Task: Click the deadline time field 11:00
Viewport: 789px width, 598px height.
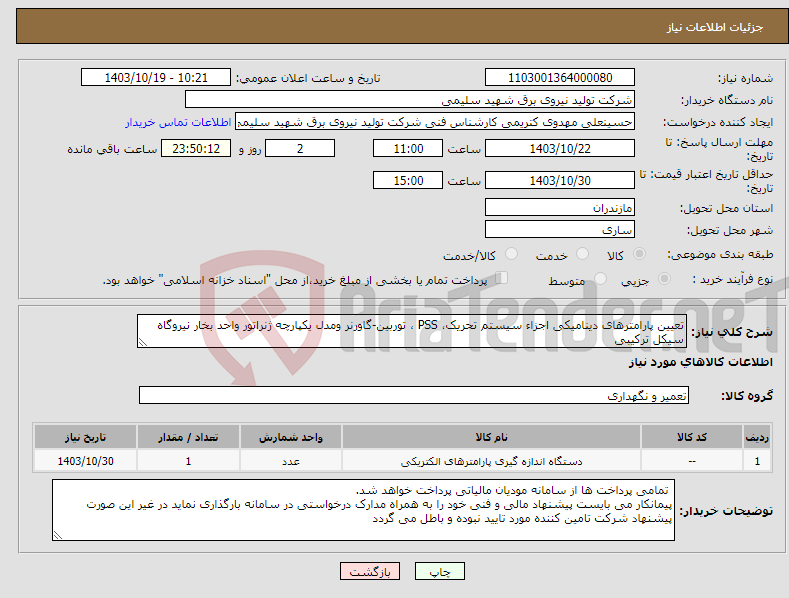Action: pos(408,148)
